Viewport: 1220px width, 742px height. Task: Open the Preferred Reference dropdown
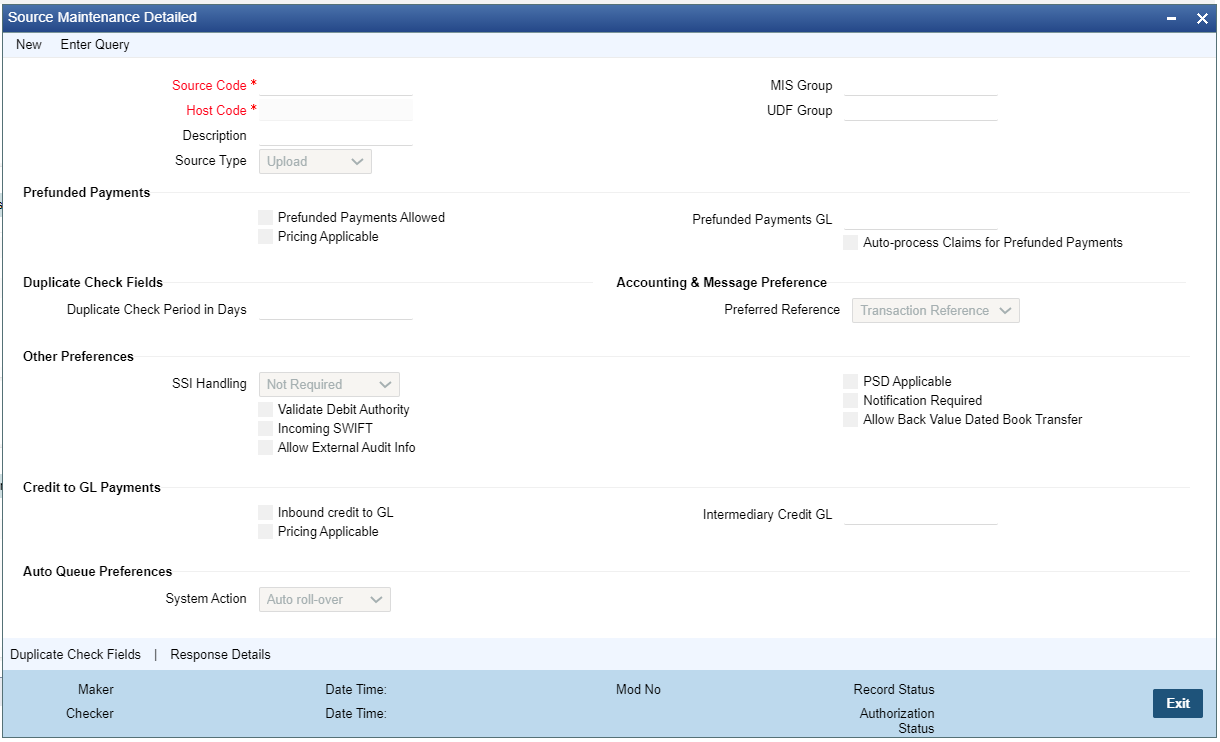coord(936,310)
